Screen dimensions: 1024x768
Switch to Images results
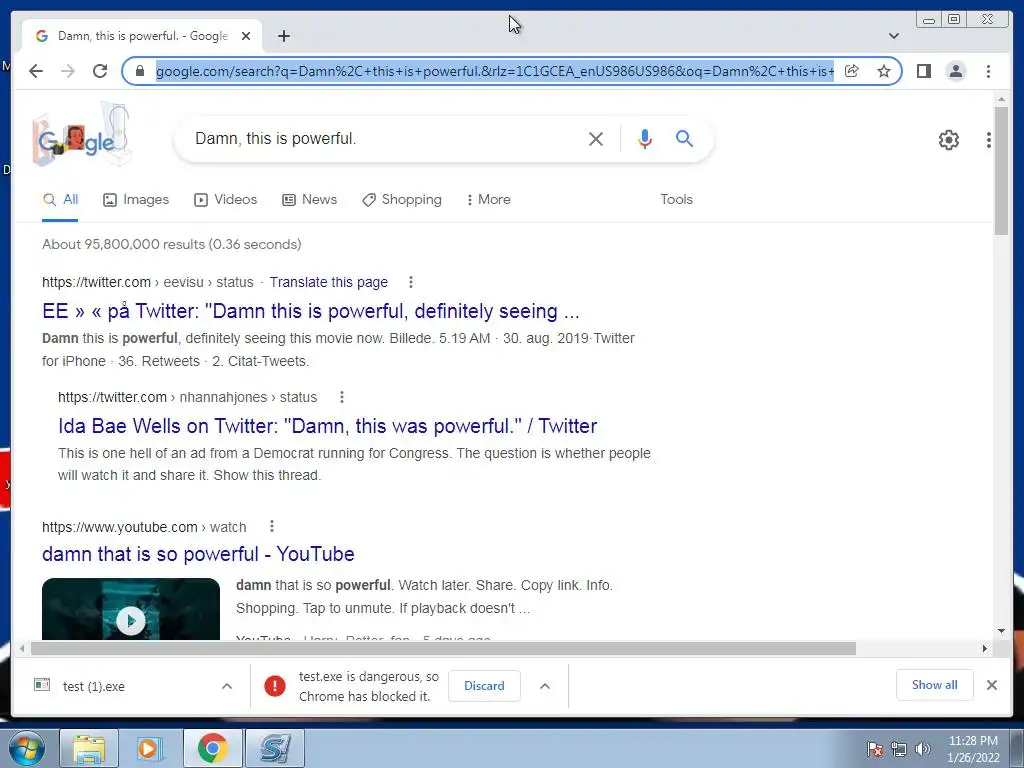[x=136, y=200]
